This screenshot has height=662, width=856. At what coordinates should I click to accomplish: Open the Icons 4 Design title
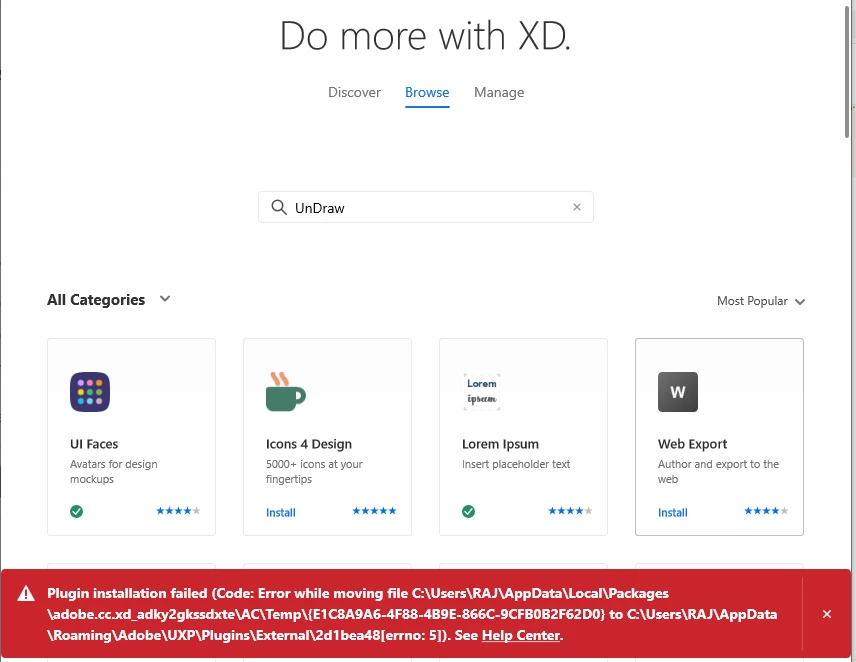pos(309,444)
